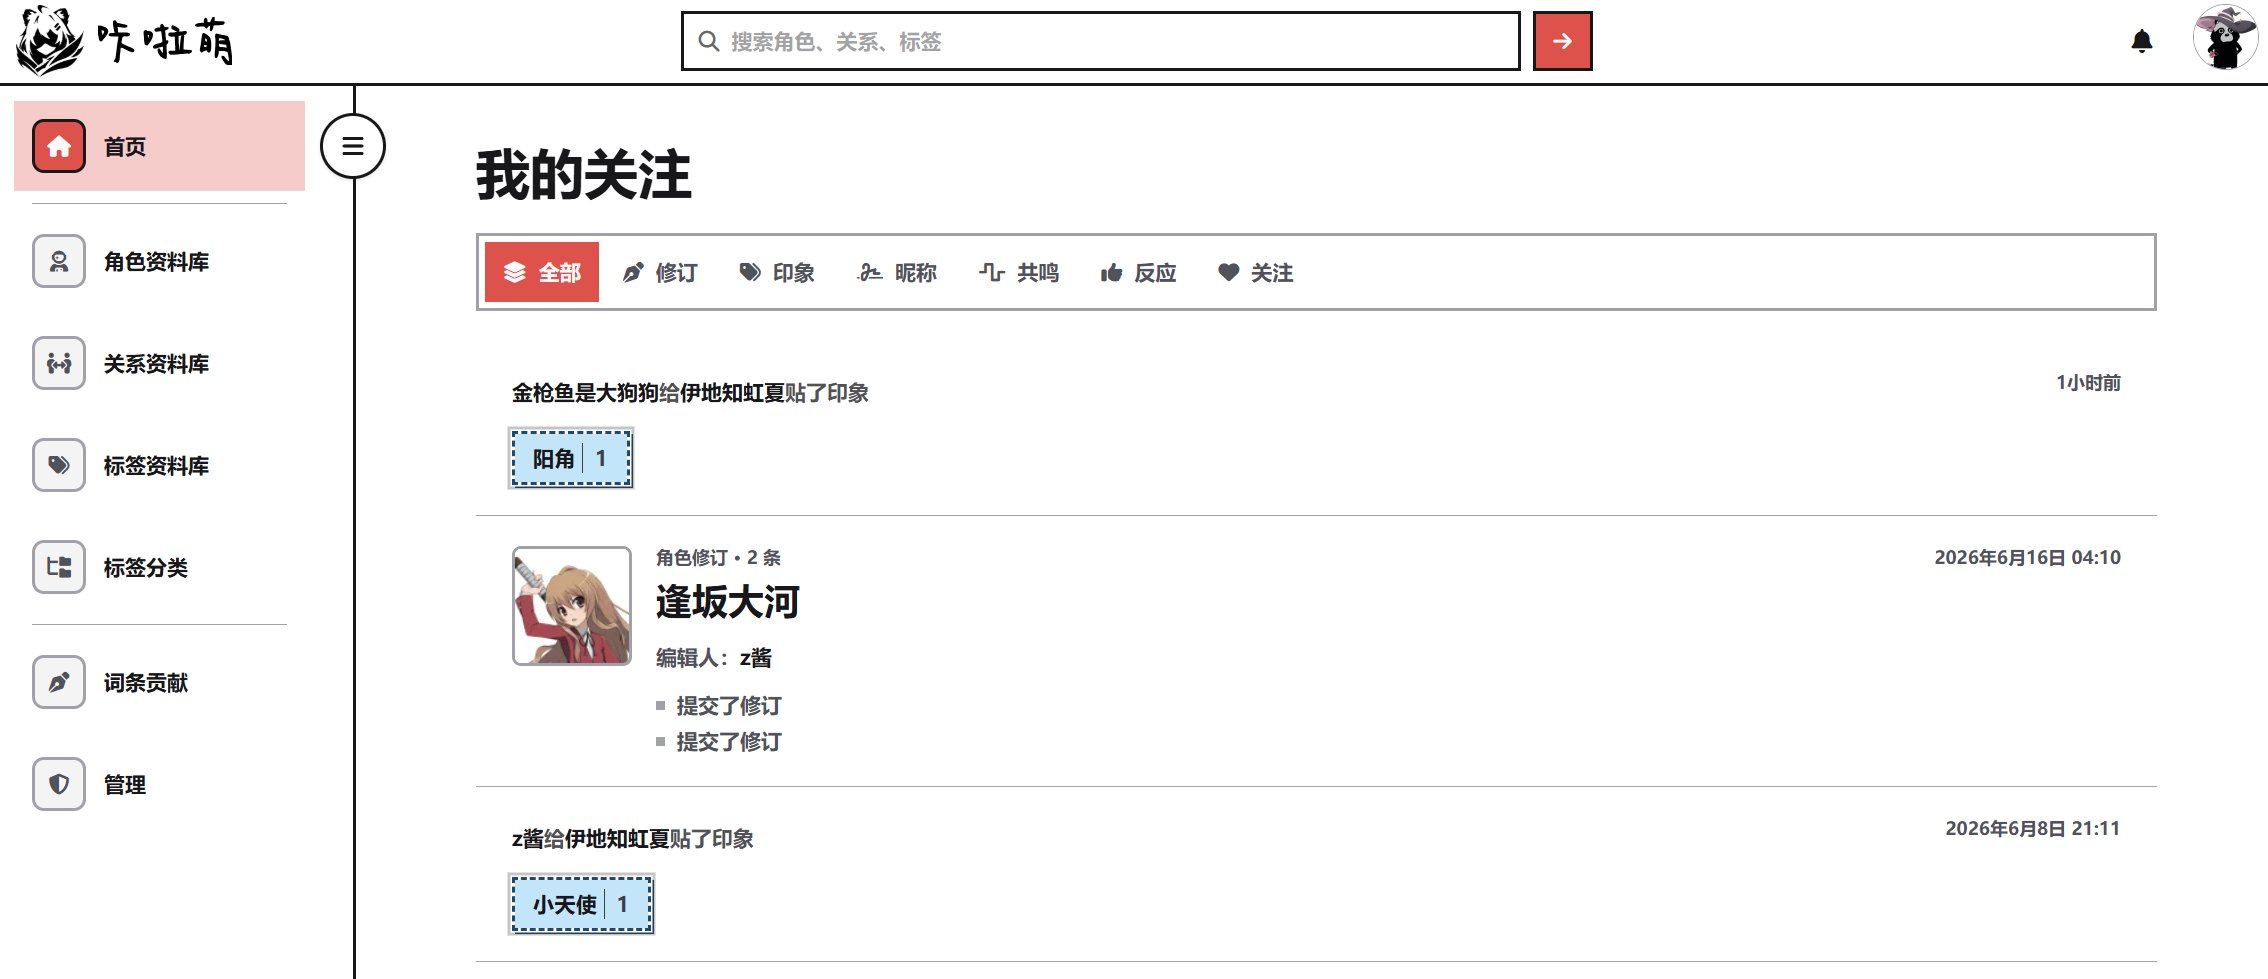Focus the search box for 角色、关系、标签
Screen dimensions: 2268x979
coord(1100,41)
